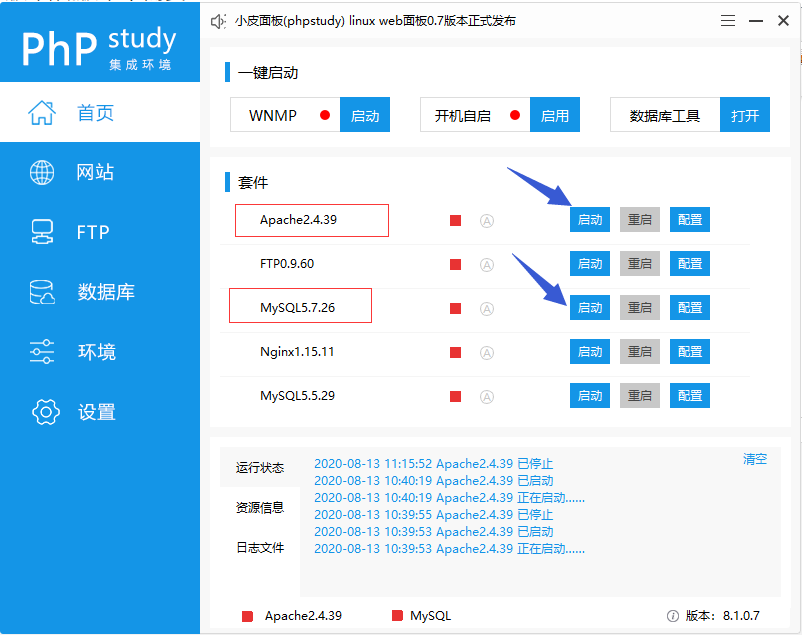802x635 pixels.
Task: Enable boot auto-start with 启用 button
Action: (555, 115)
